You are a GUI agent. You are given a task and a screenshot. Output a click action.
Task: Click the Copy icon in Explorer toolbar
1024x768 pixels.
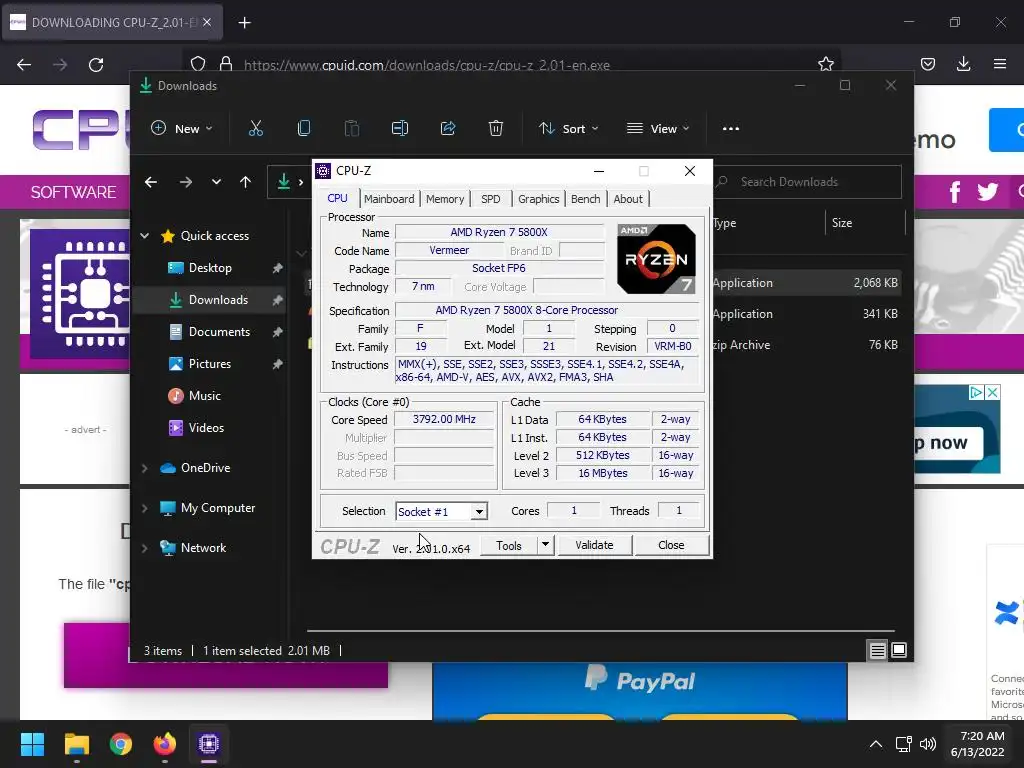pos(304,129)
